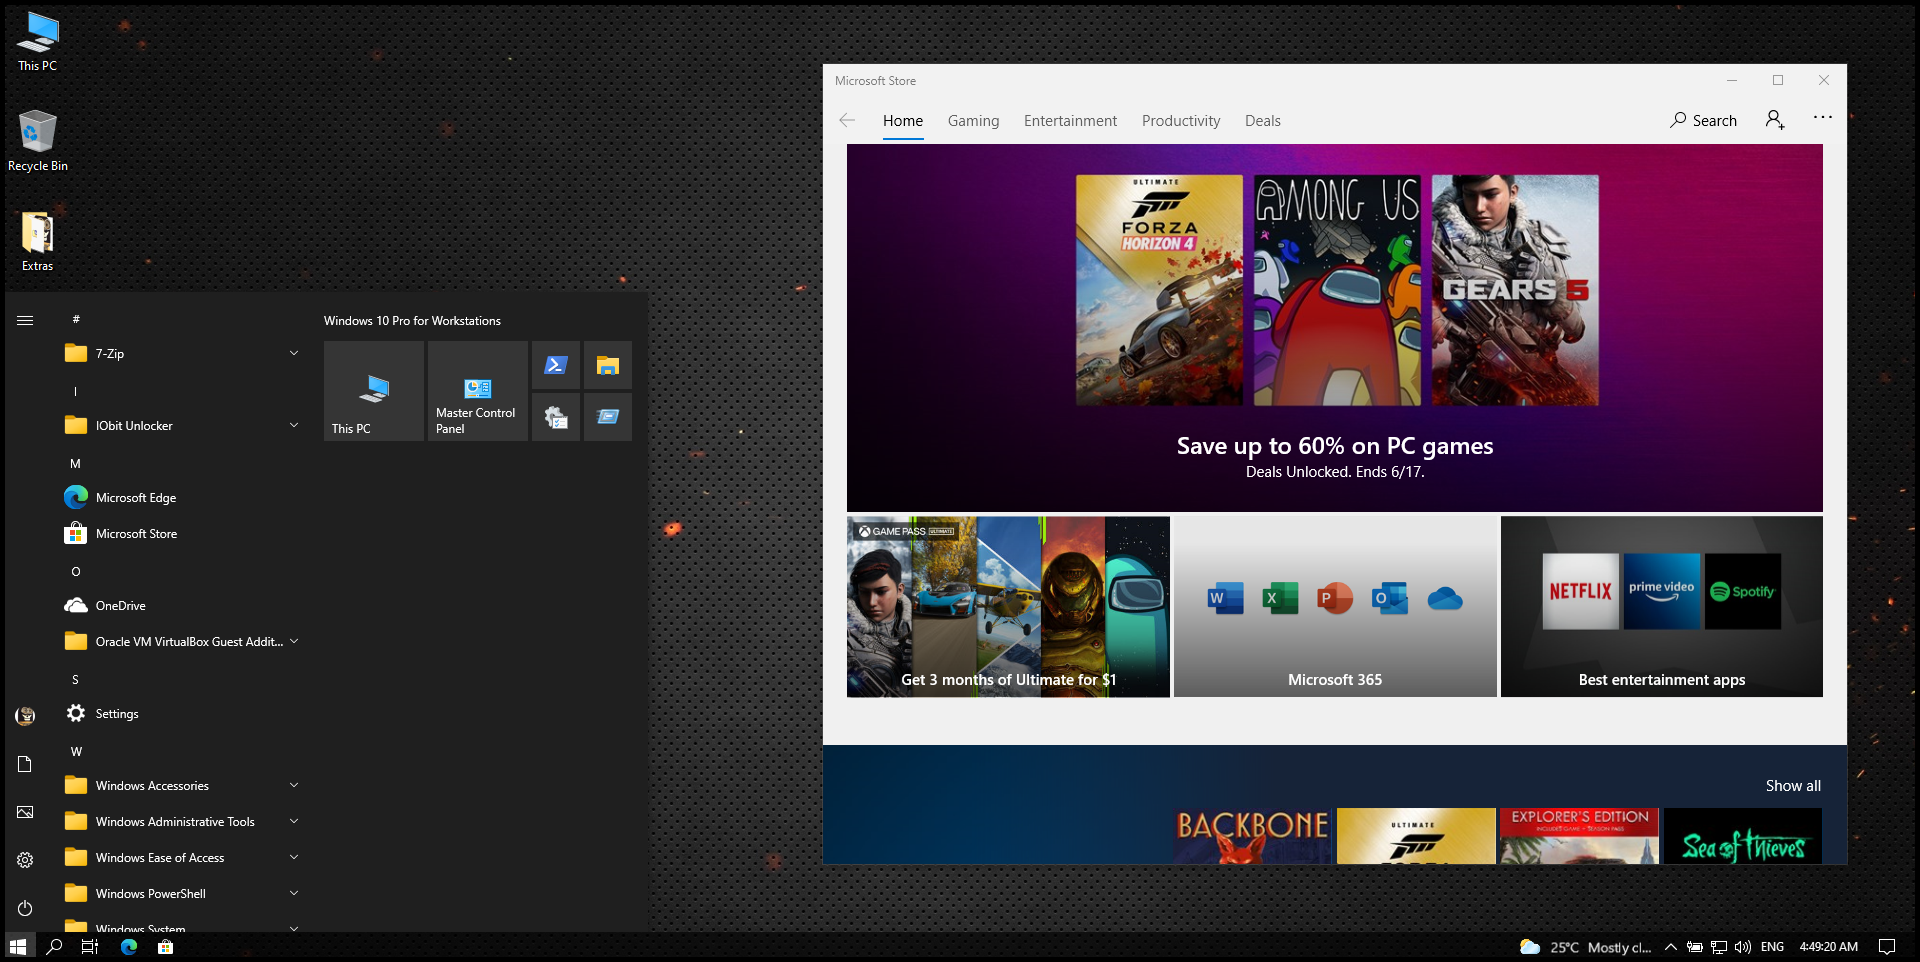Expand Windows Ease of Access folder
1920x962 pixels.
pos(182,857)
